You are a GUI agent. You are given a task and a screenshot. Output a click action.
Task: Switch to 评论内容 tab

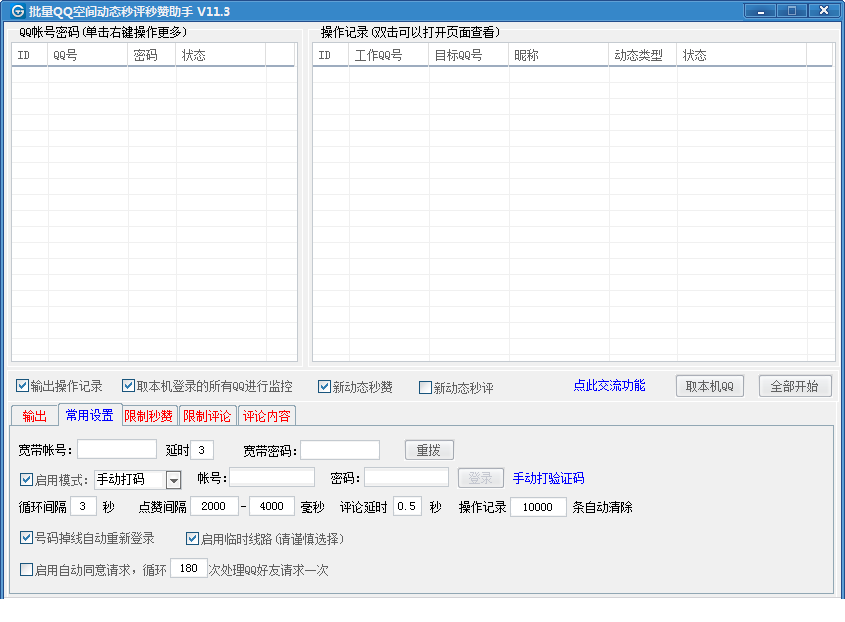tap(267, 416)
